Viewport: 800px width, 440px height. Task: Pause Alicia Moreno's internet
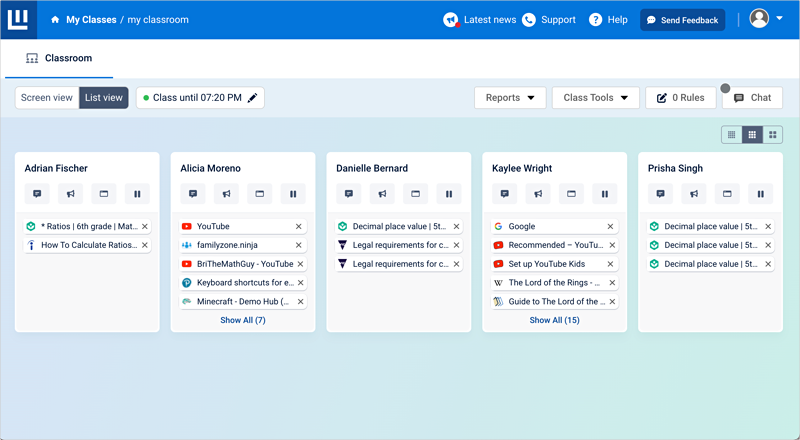pyautogui.click(x=293, y=194)
